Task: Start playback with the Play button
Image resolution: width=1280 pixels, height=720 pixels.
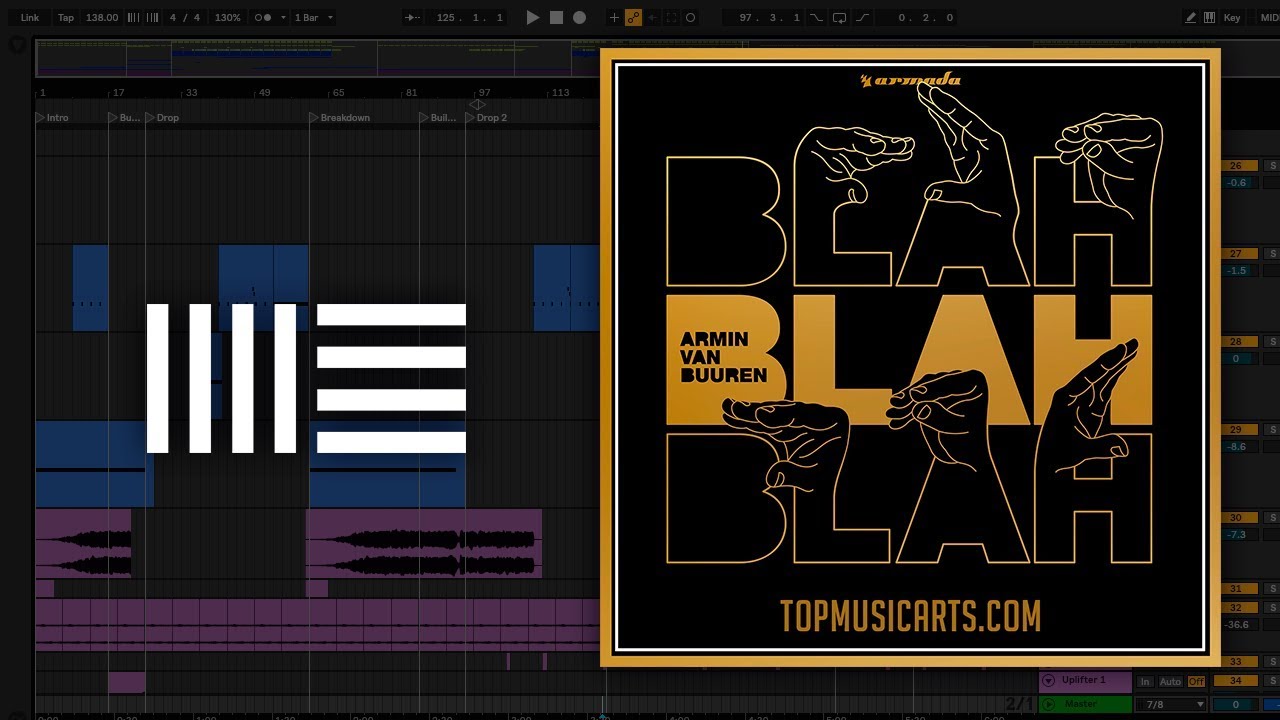Action: click(533, 18)
